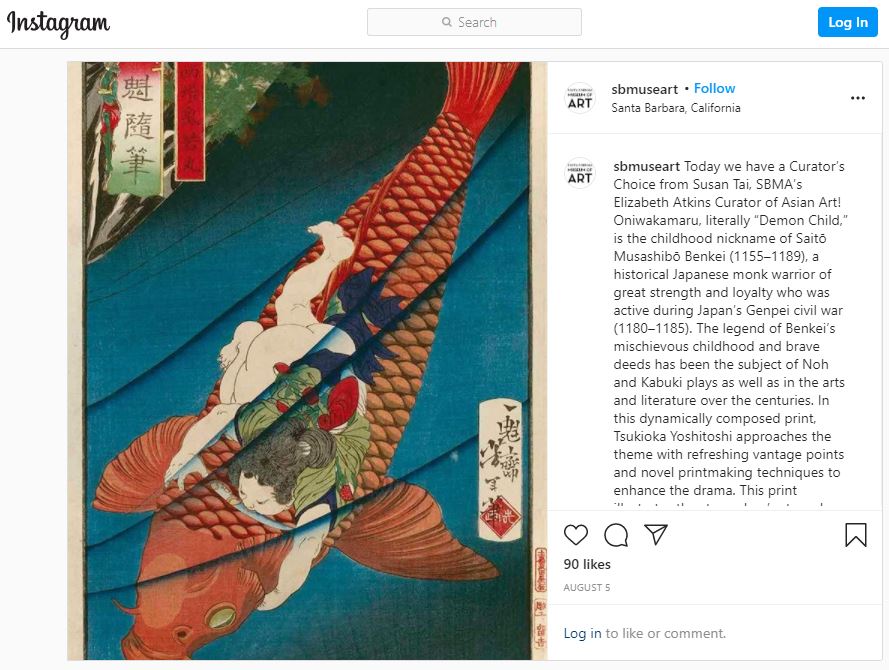The width and height of the screenshot is (889, 670).
Task: Click sbmuseart username in the caption
Action: 646,166
